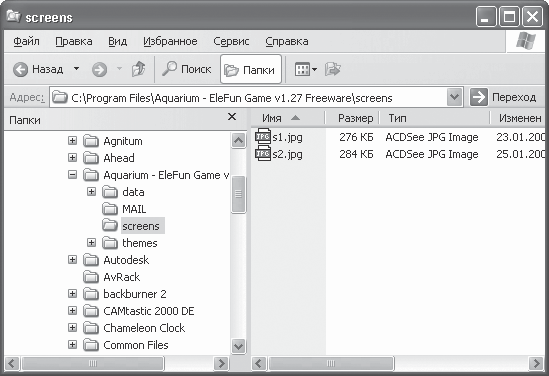Viewport: 549px width, 376px height.
Task: Expand the Ahead folder node
Action: click(x=72, y=158)
